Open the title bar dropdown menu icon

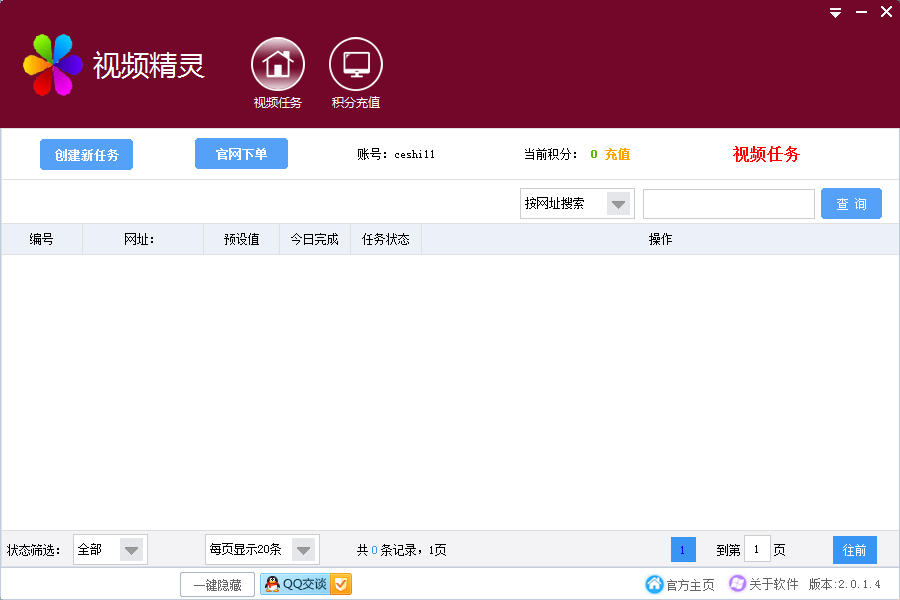[836, 13]
